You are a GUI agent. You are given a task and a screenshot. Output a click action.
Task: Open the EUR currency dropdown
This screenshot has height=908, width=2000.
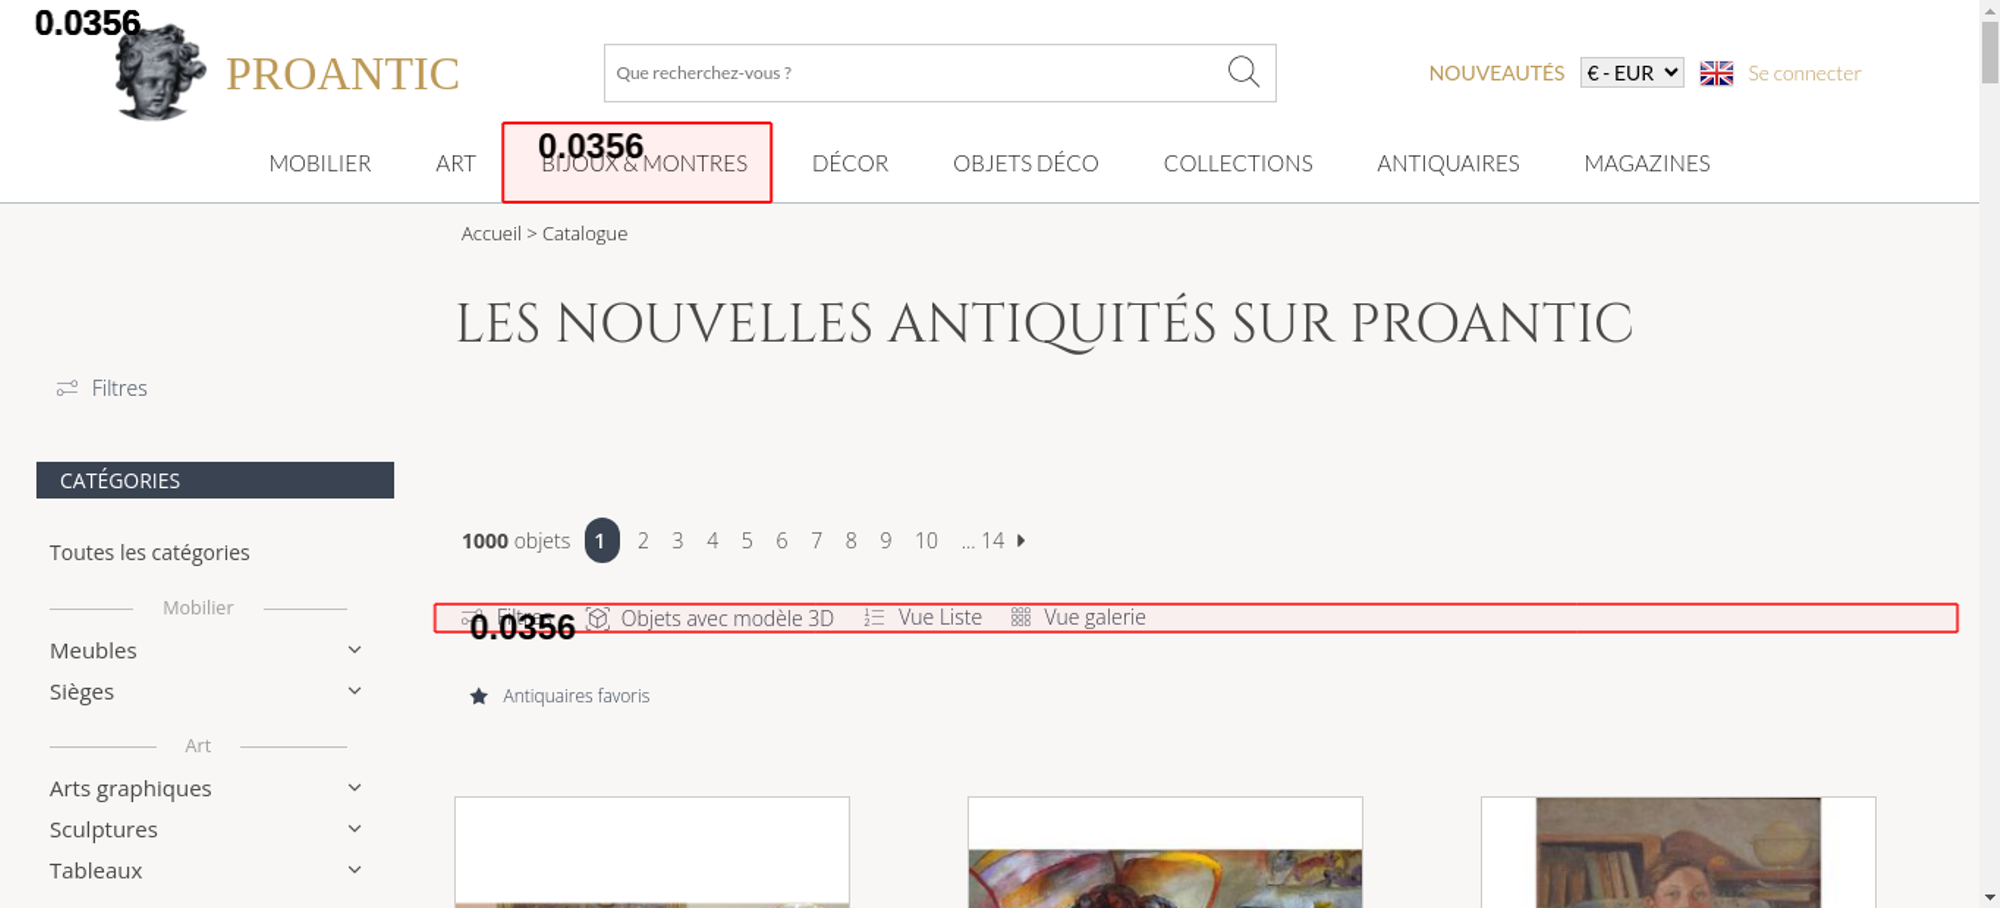(1631, 73)
